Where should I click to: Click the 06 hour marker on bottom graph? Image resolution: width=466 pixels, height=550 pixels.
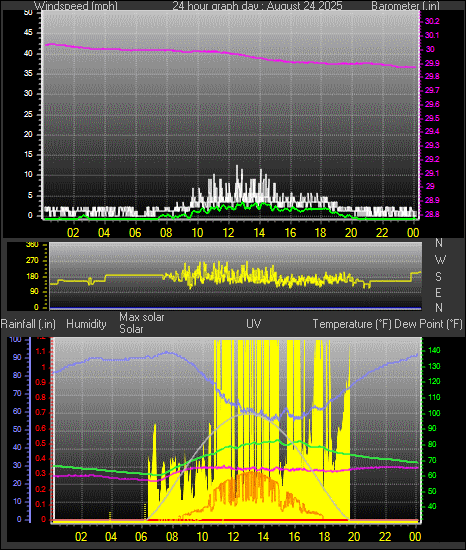pos(141,537)
